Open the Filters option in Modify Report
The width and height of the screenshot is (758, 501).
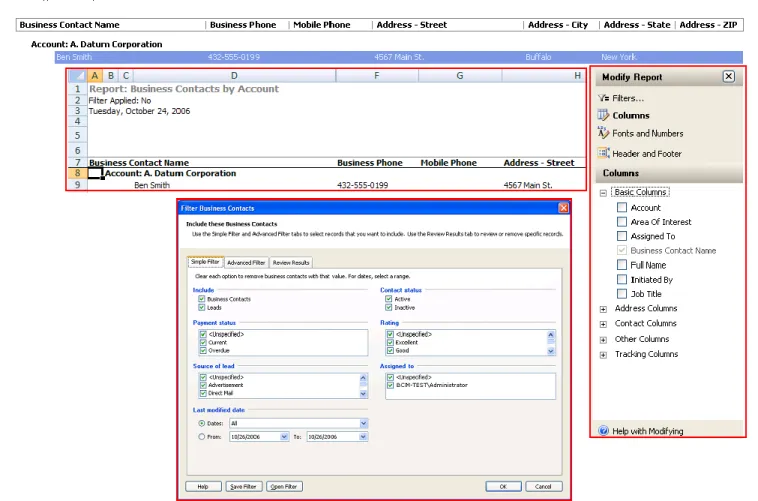point(627,98)
